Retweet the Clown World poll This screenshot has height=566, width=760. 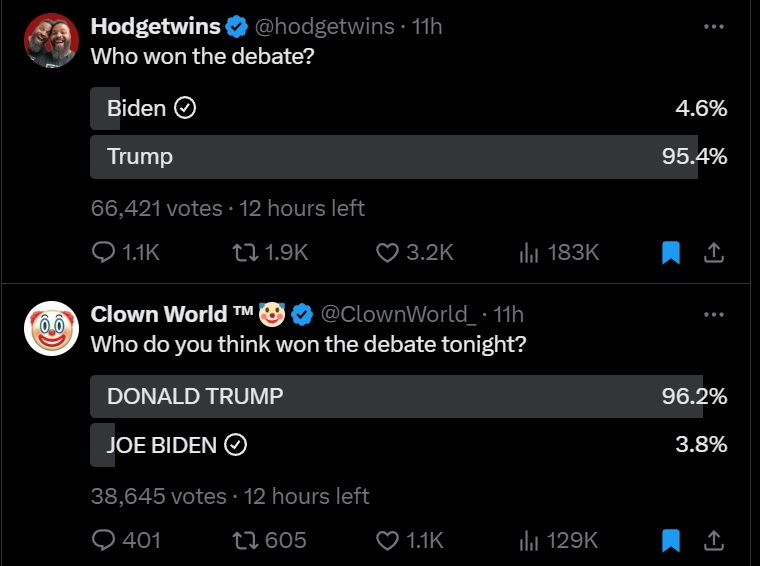click(245, 540)
